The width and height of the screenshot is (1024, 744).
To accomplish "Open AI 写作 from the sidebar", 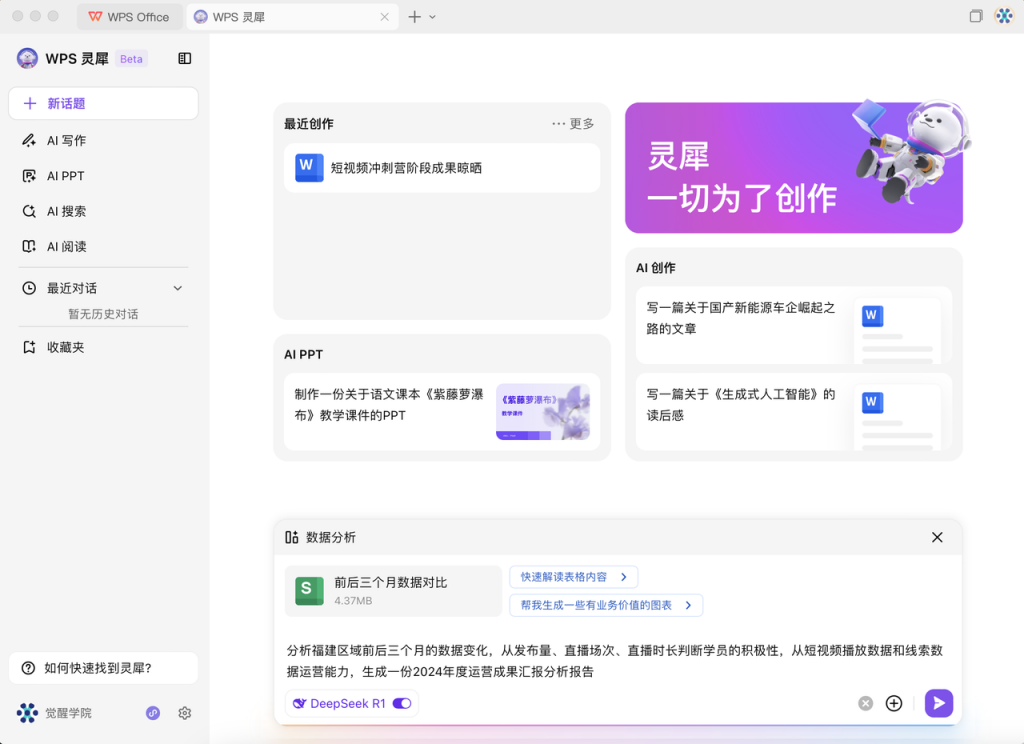I will (103, 140).
